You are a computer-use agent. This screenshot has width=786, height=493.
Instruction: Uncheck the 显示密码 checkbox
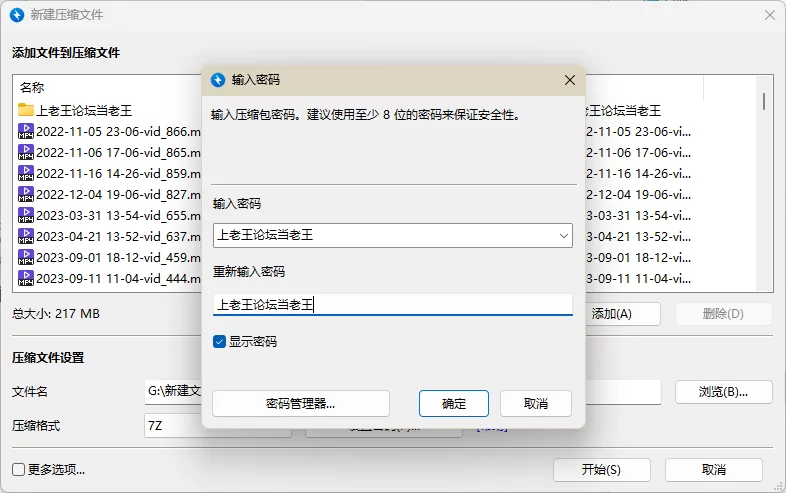(x=220, y=342)
